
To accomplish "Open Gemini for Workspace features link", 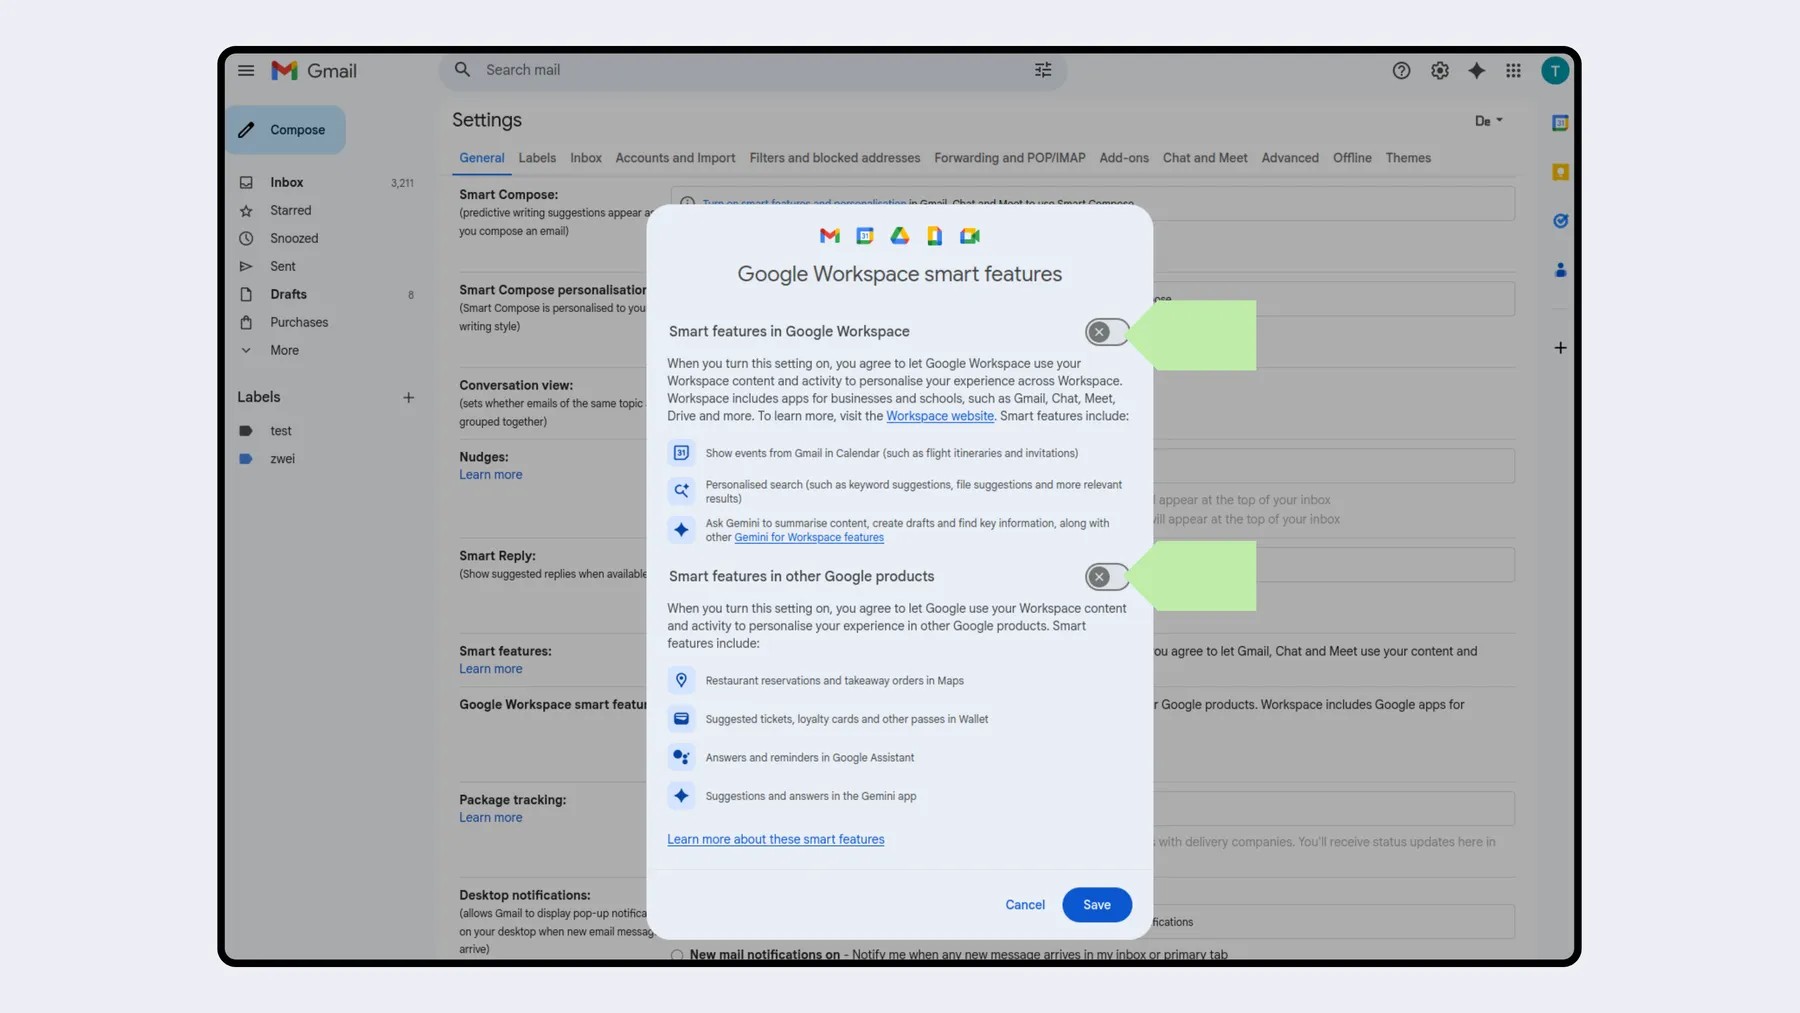I will click(x=809, y=538).
